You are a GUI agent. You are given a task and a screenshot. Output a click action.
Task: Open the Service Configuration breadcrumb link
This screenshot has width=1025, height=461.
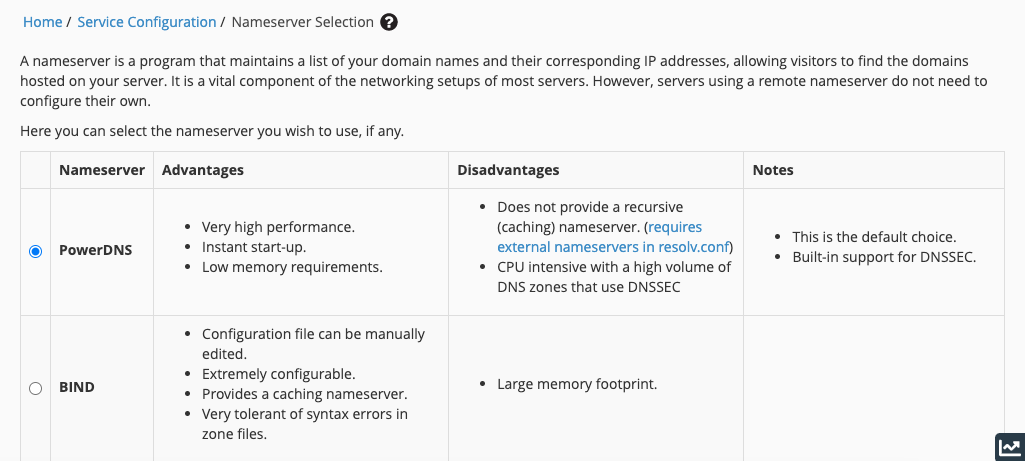click(146, 22)
